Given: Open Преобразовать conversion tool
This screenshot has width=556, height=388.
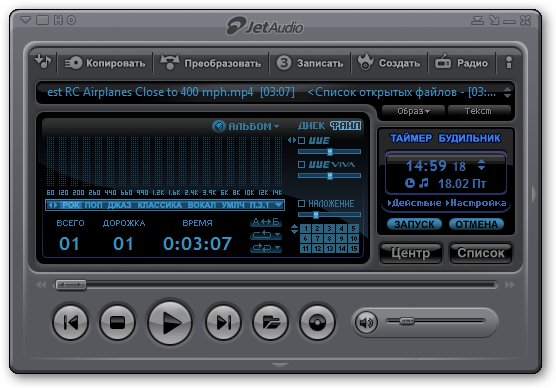Looking at the screenshot, I should (211, 63).
